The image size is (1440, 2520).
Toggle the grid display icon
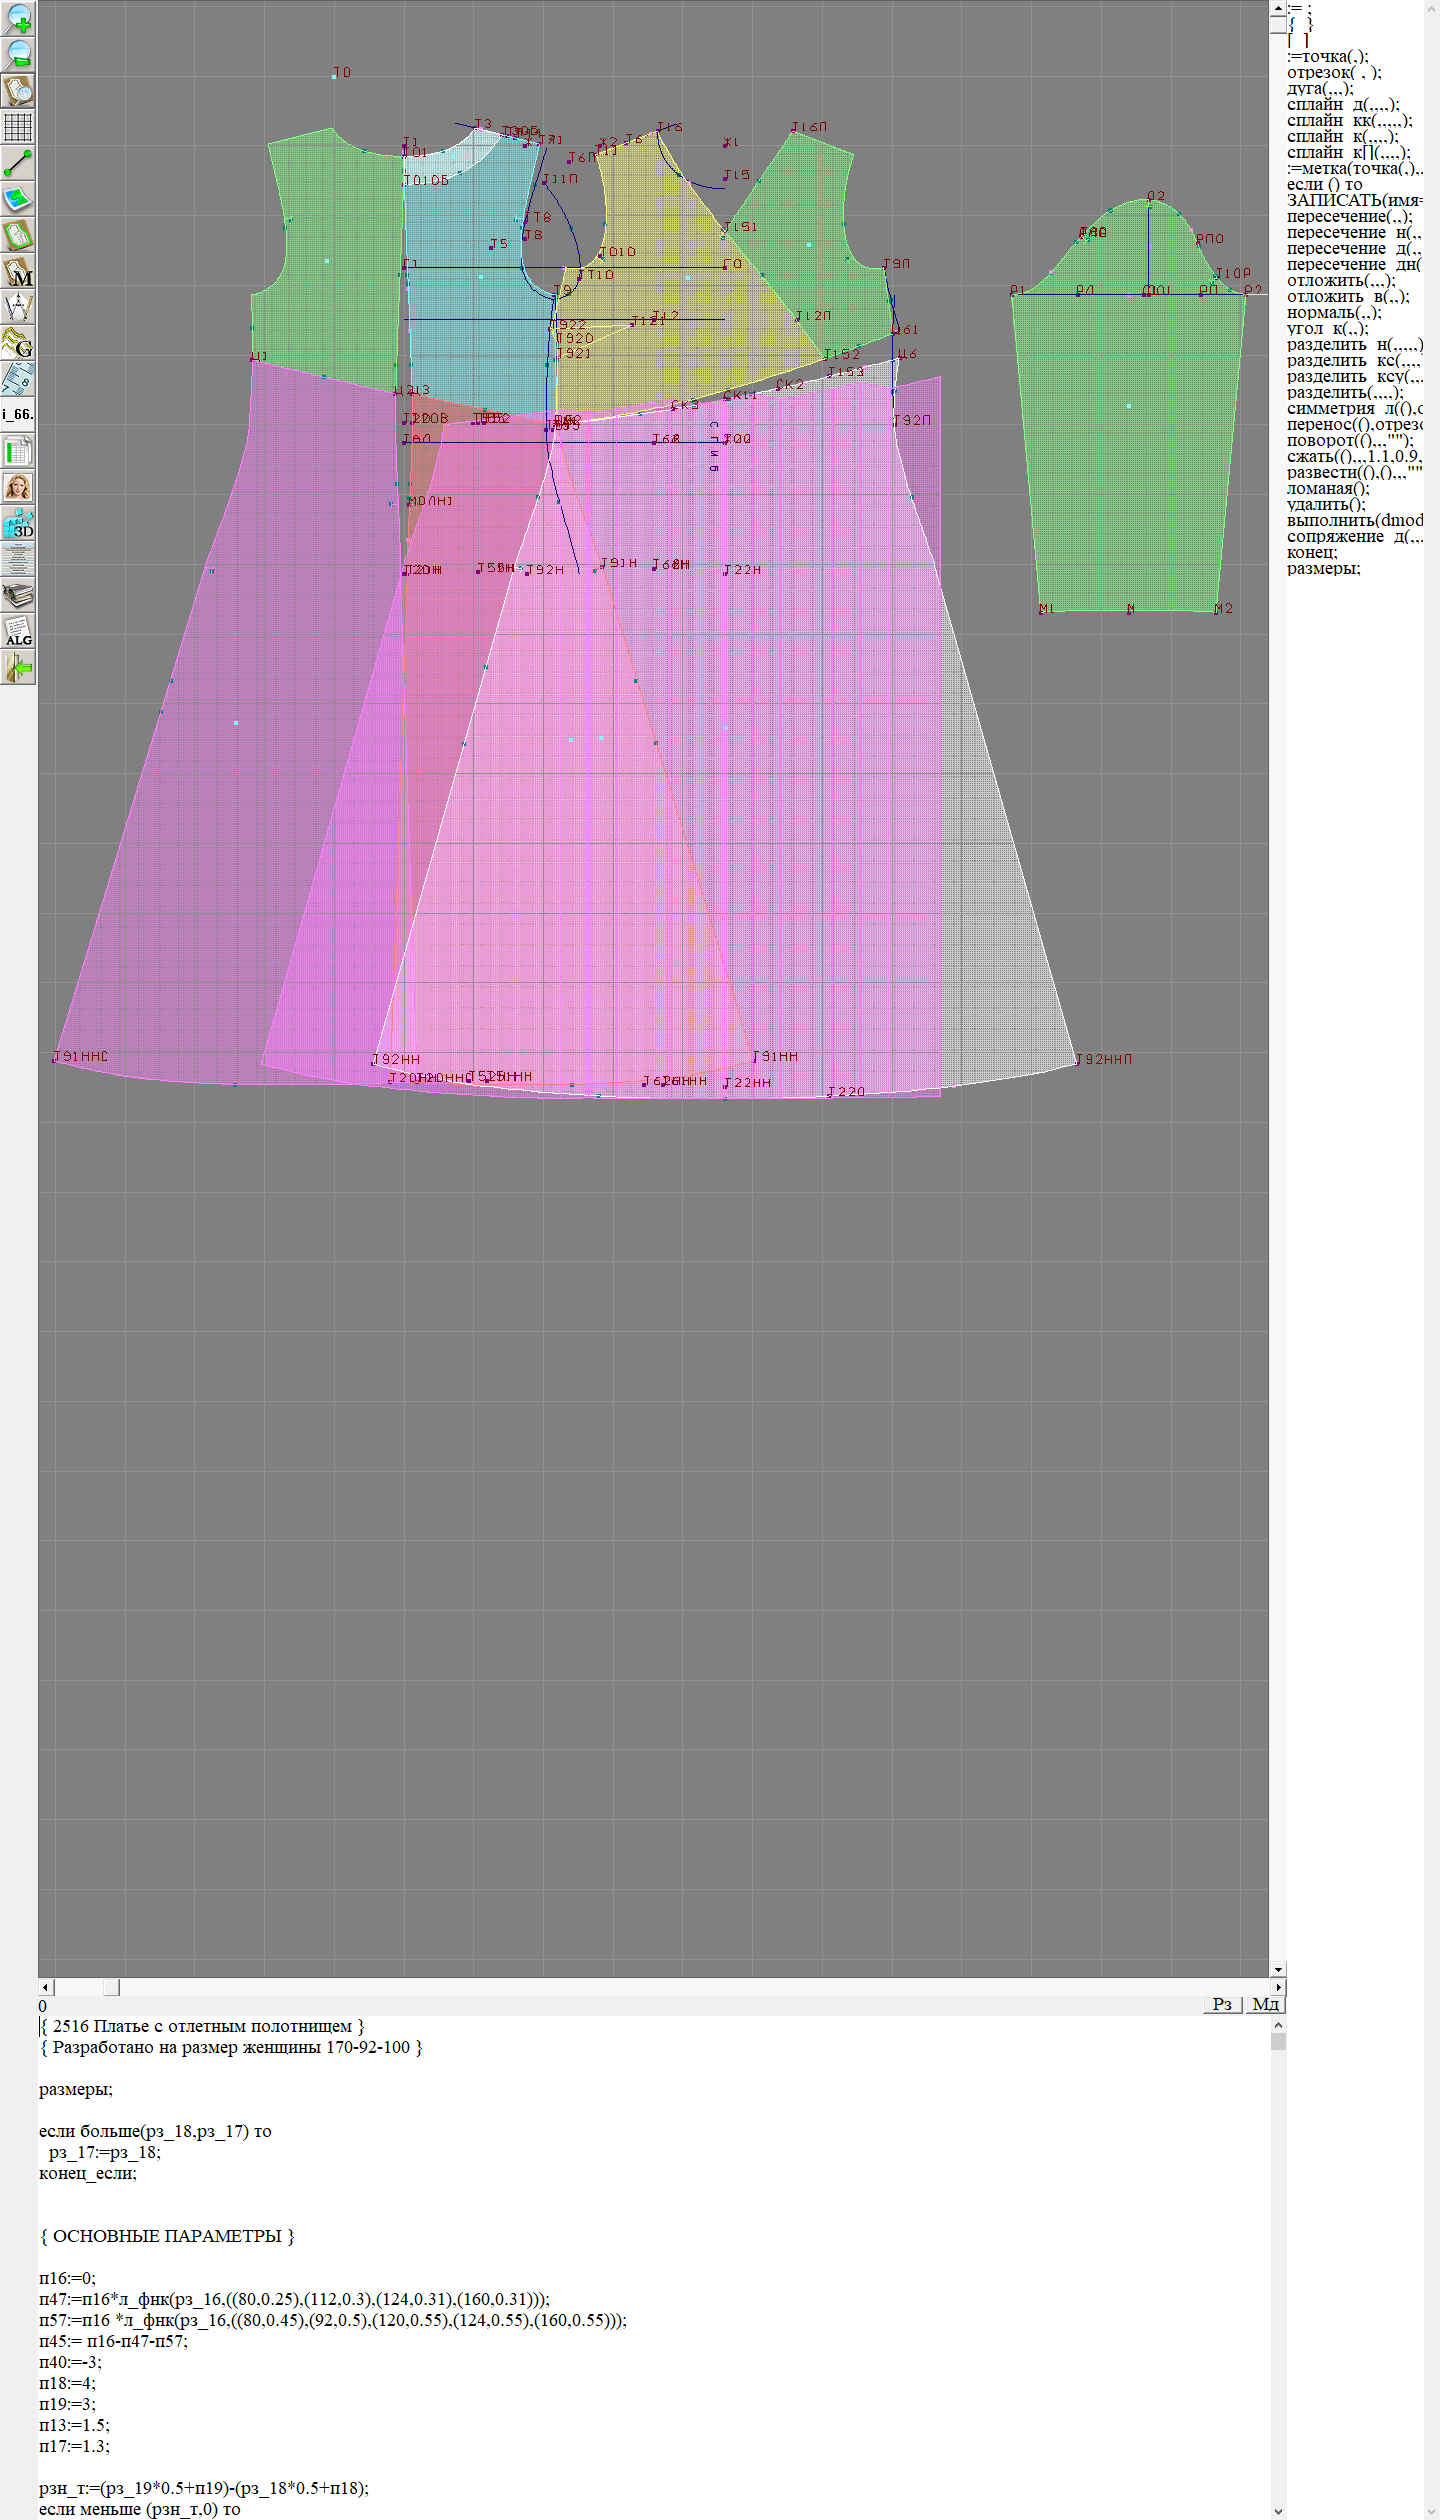pyautogui.click(x=18, y=127)
